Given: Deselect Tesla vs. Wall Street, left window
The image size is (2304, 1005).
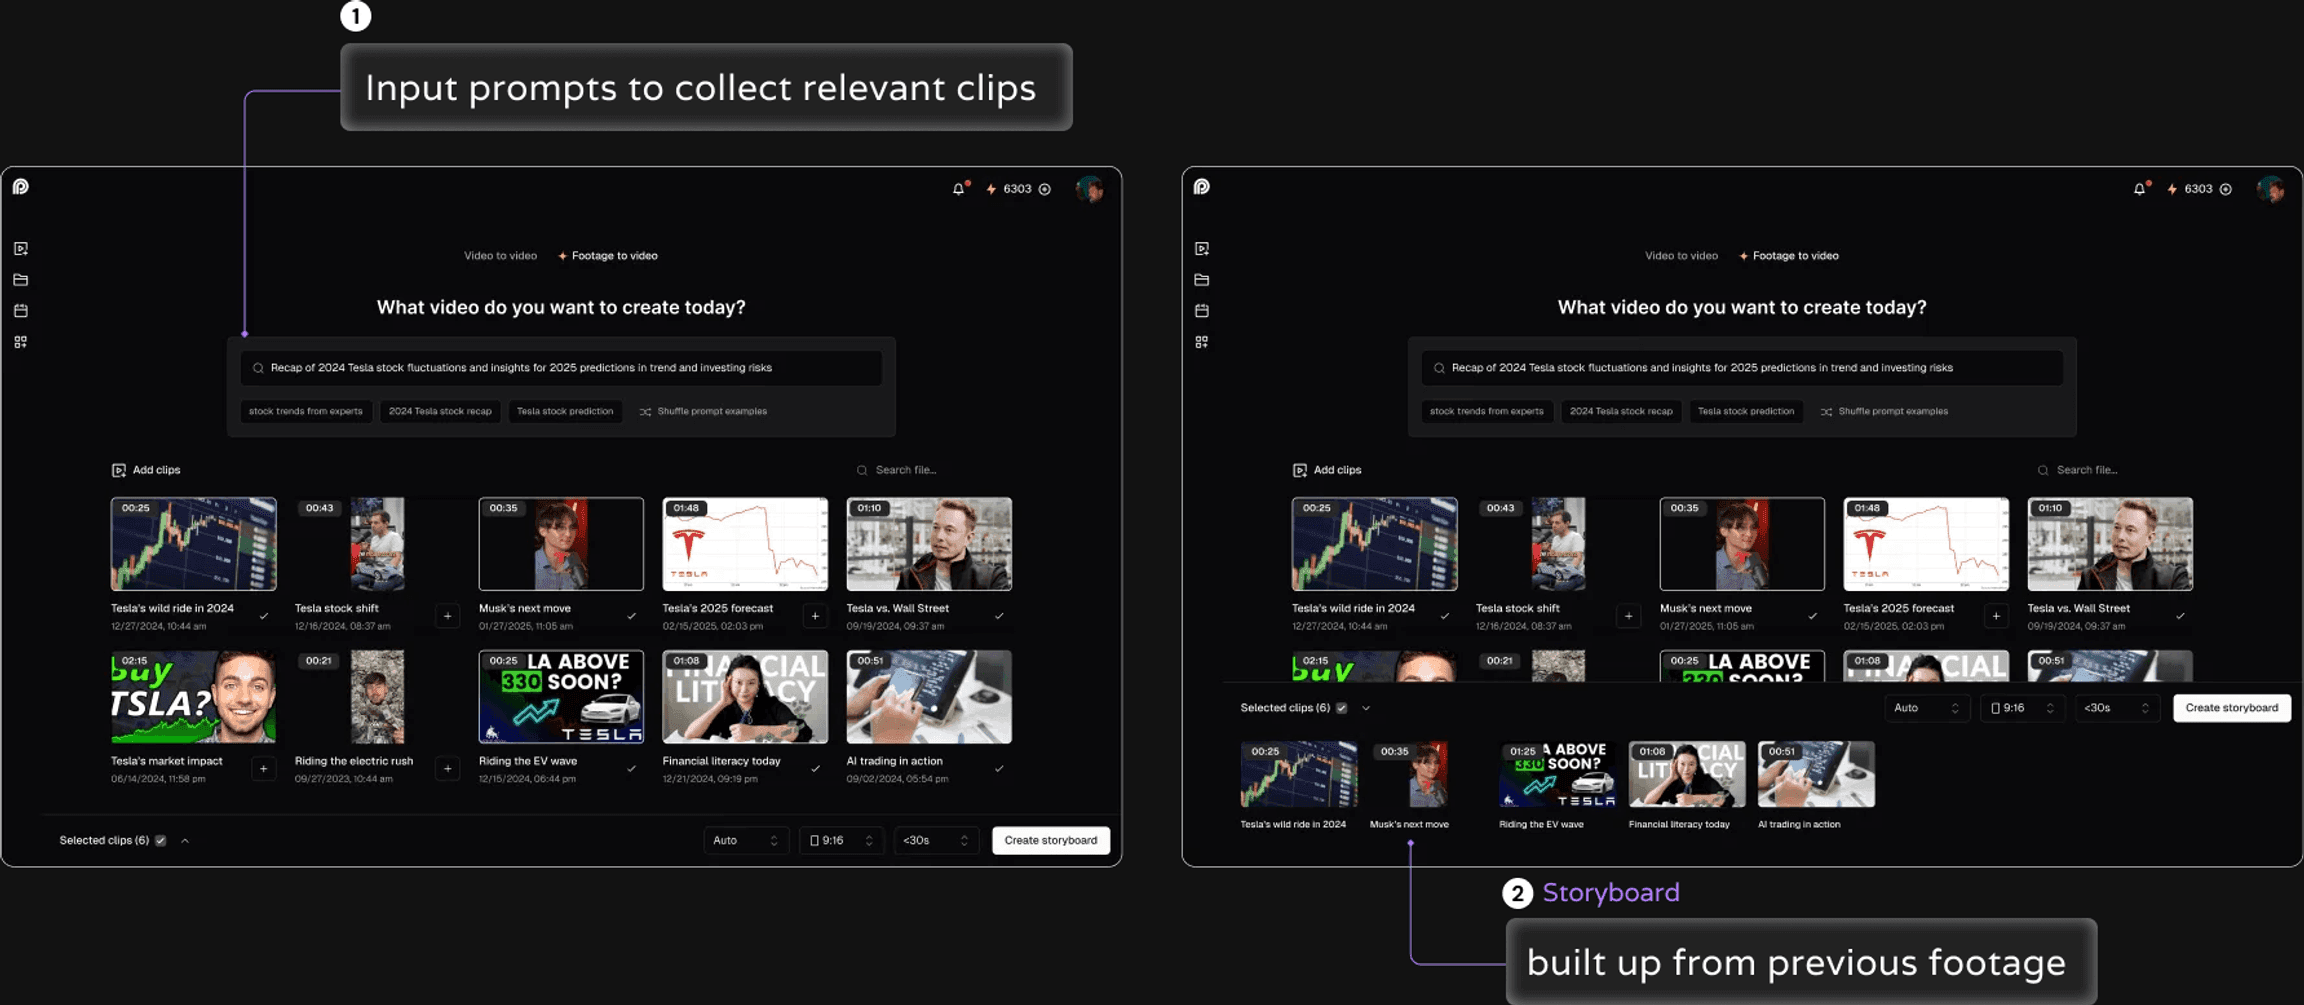Looking at the screenshot, I should [x=1000, y=616].
